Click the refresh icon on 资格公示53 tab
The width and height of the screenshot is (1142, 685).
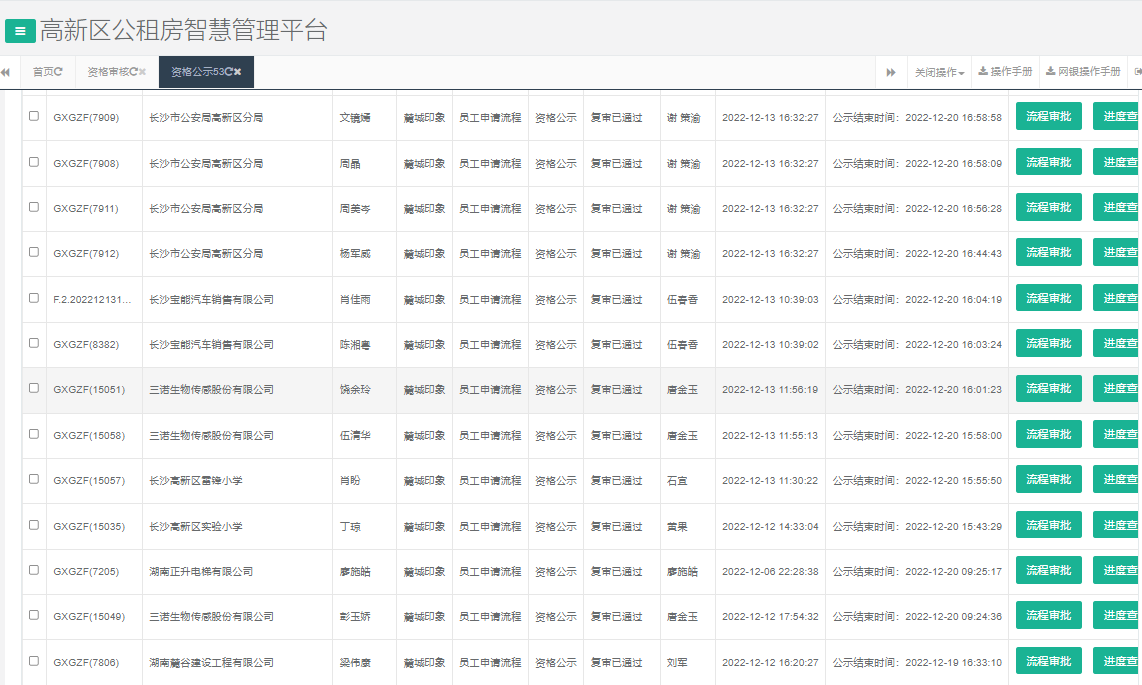[230, 71]
